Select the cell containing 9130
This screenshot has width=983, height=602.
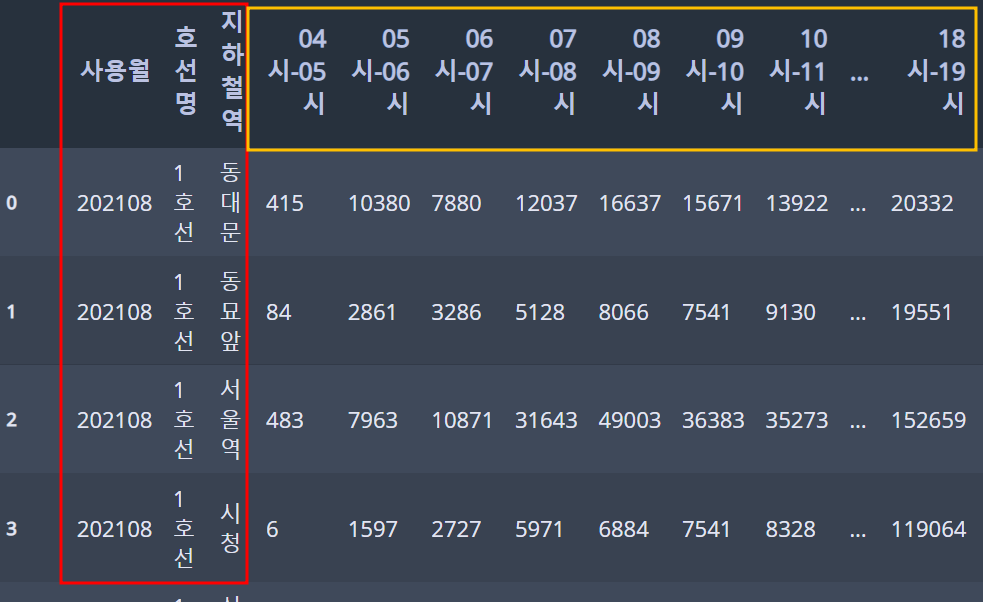(x=791, y=312)
